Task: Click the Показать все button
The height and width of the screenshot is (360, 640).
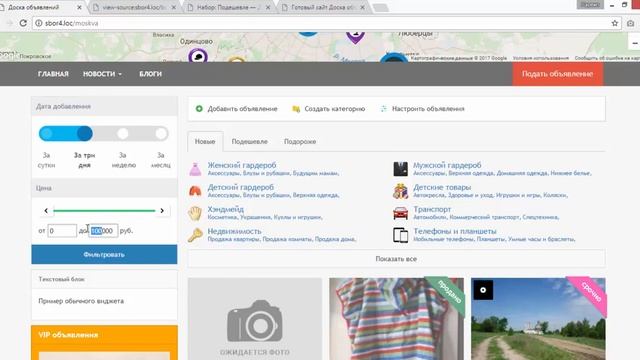Action: pos(396,259)
